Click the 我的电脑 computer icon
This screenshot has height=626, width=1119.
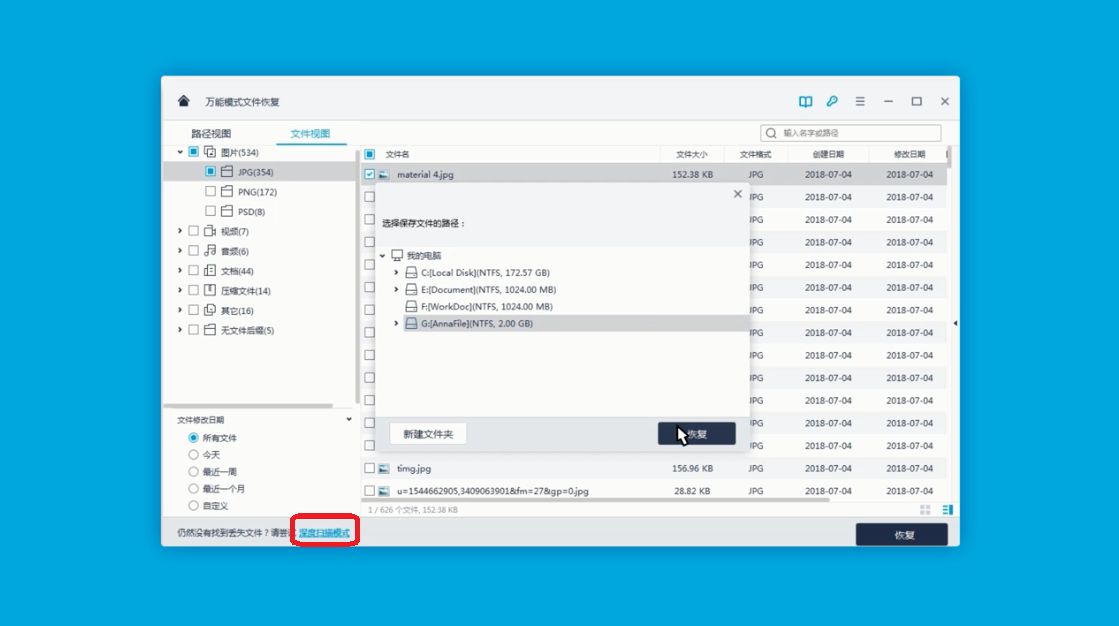pyautogui.click(x=397, y=256)
